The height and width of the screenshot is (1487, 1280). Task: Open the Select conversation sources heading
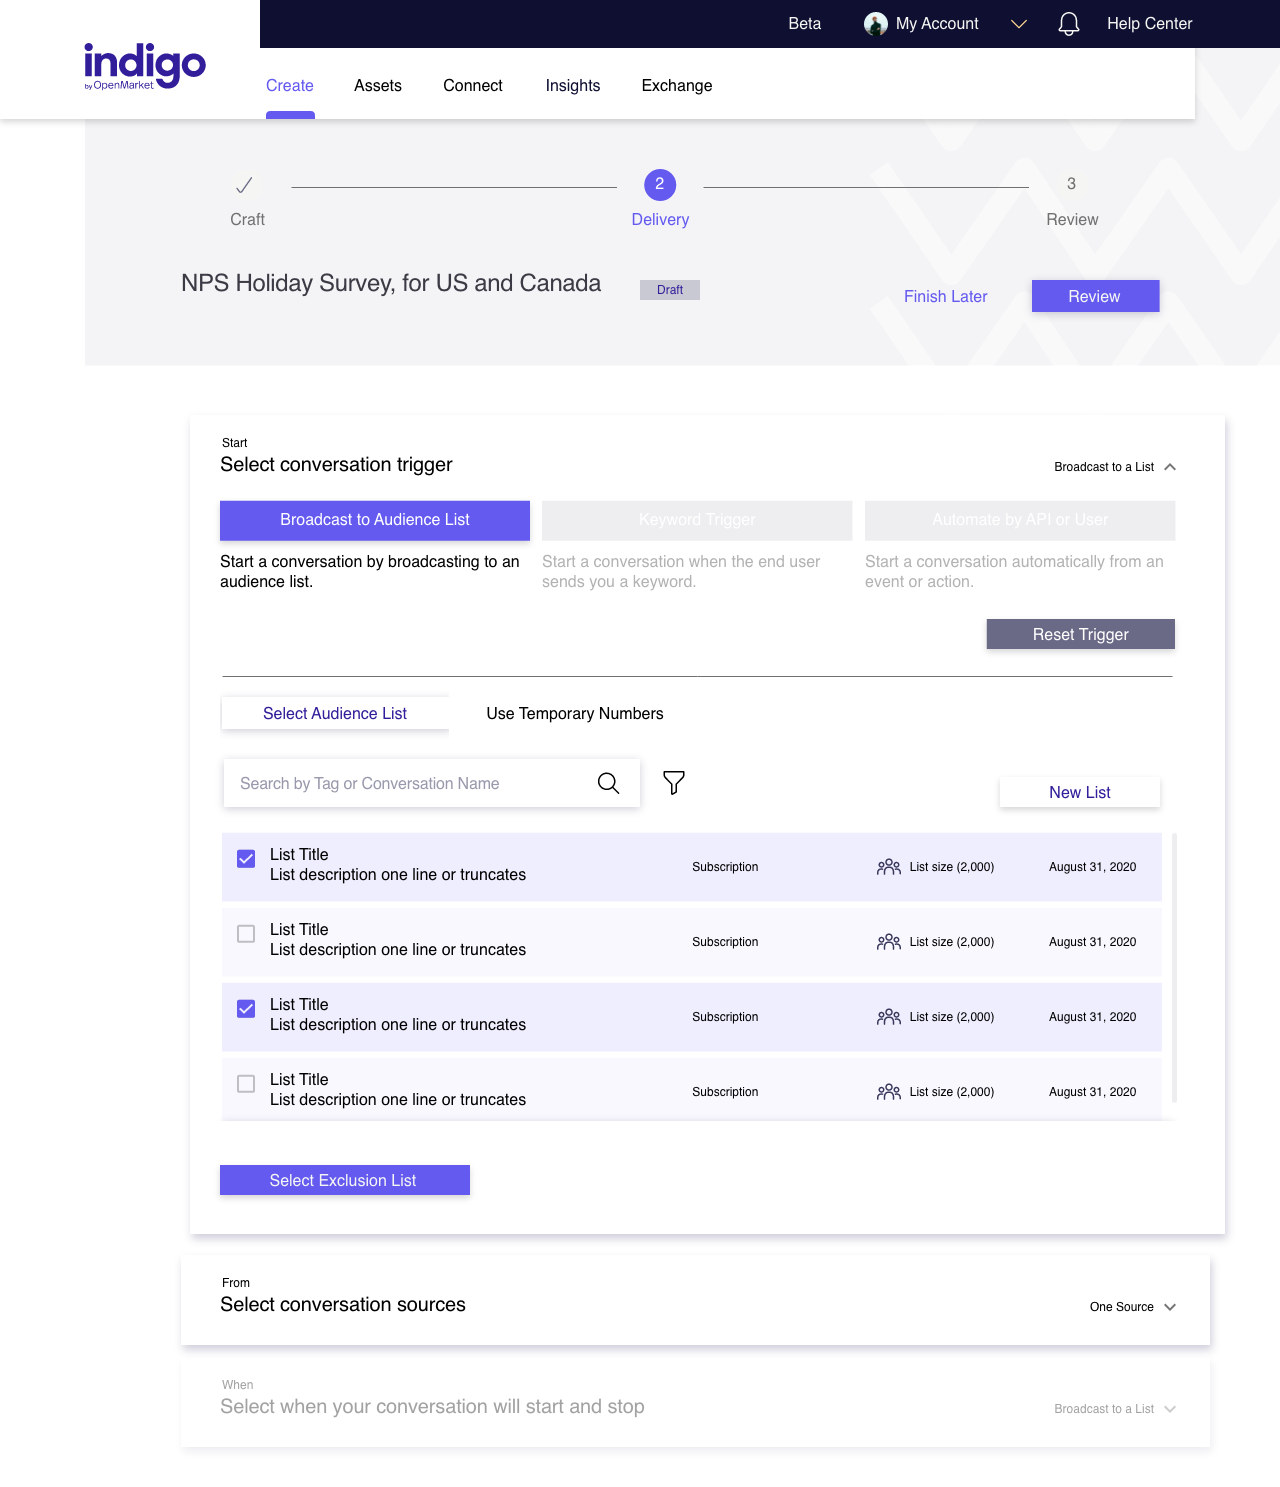pos(343,1305)
